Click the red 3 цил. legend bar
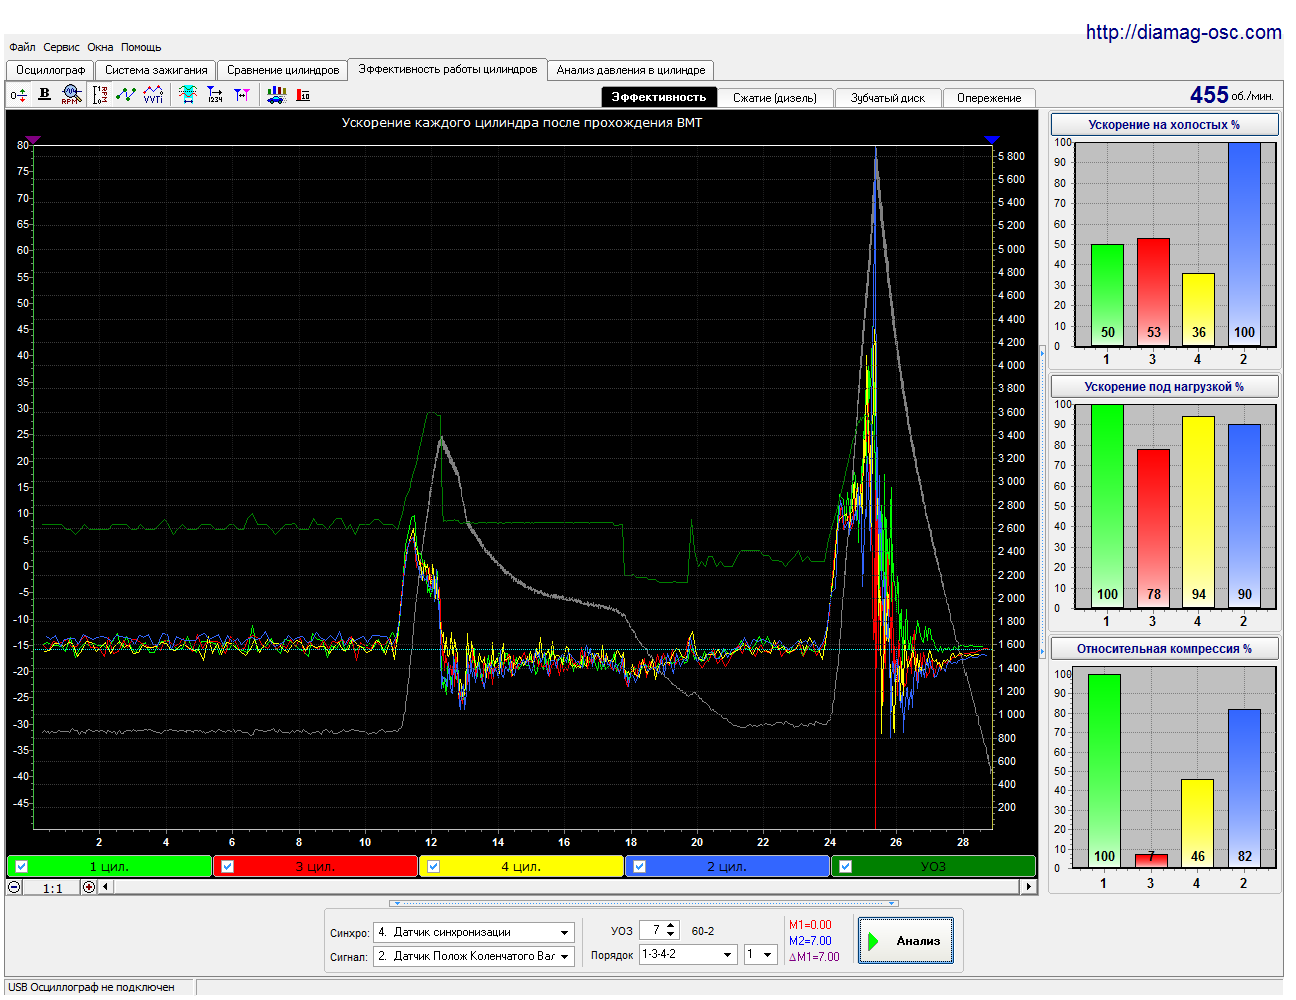Screen dimensions: 1296x1000 tap(316, 867)
